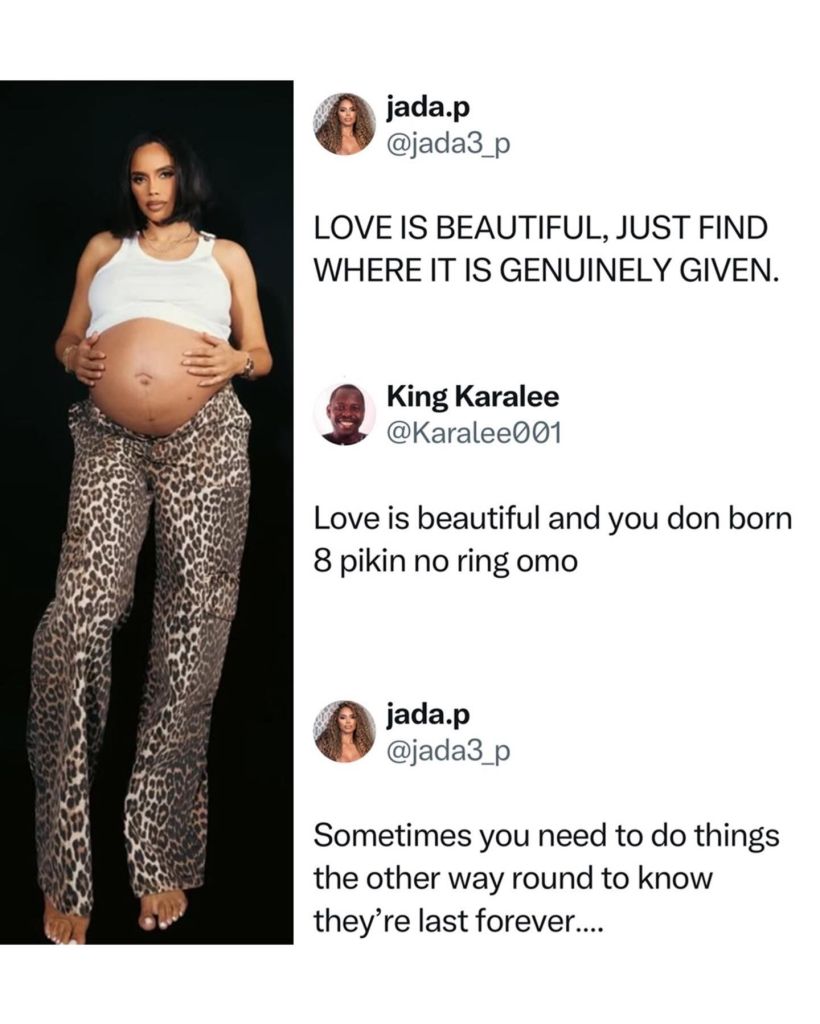Select the '8 pikin no ring omo' reply text
820x1024 pixels.
(x=446, y=561)
